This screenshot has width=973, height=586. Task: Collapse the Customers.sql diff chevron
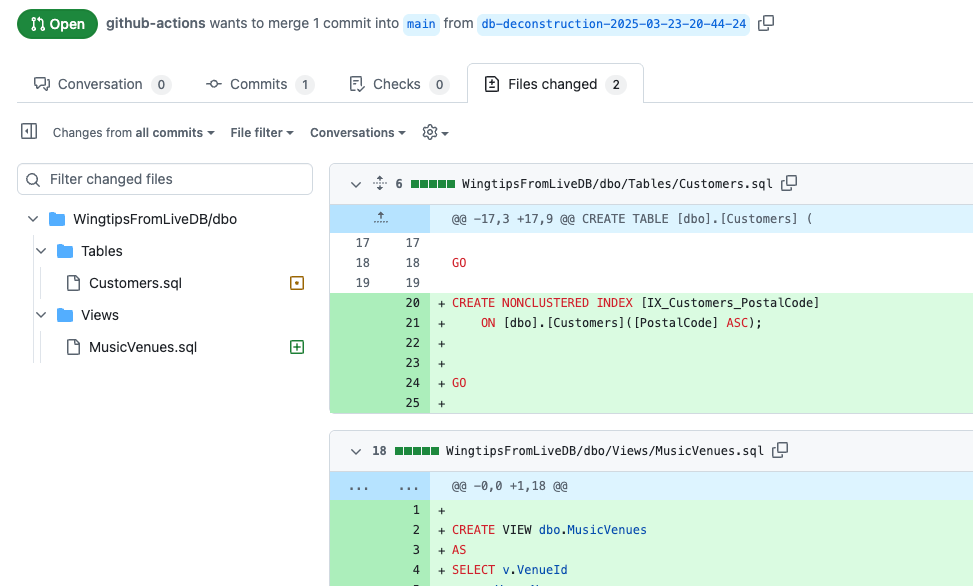click(x=356, y=184)
